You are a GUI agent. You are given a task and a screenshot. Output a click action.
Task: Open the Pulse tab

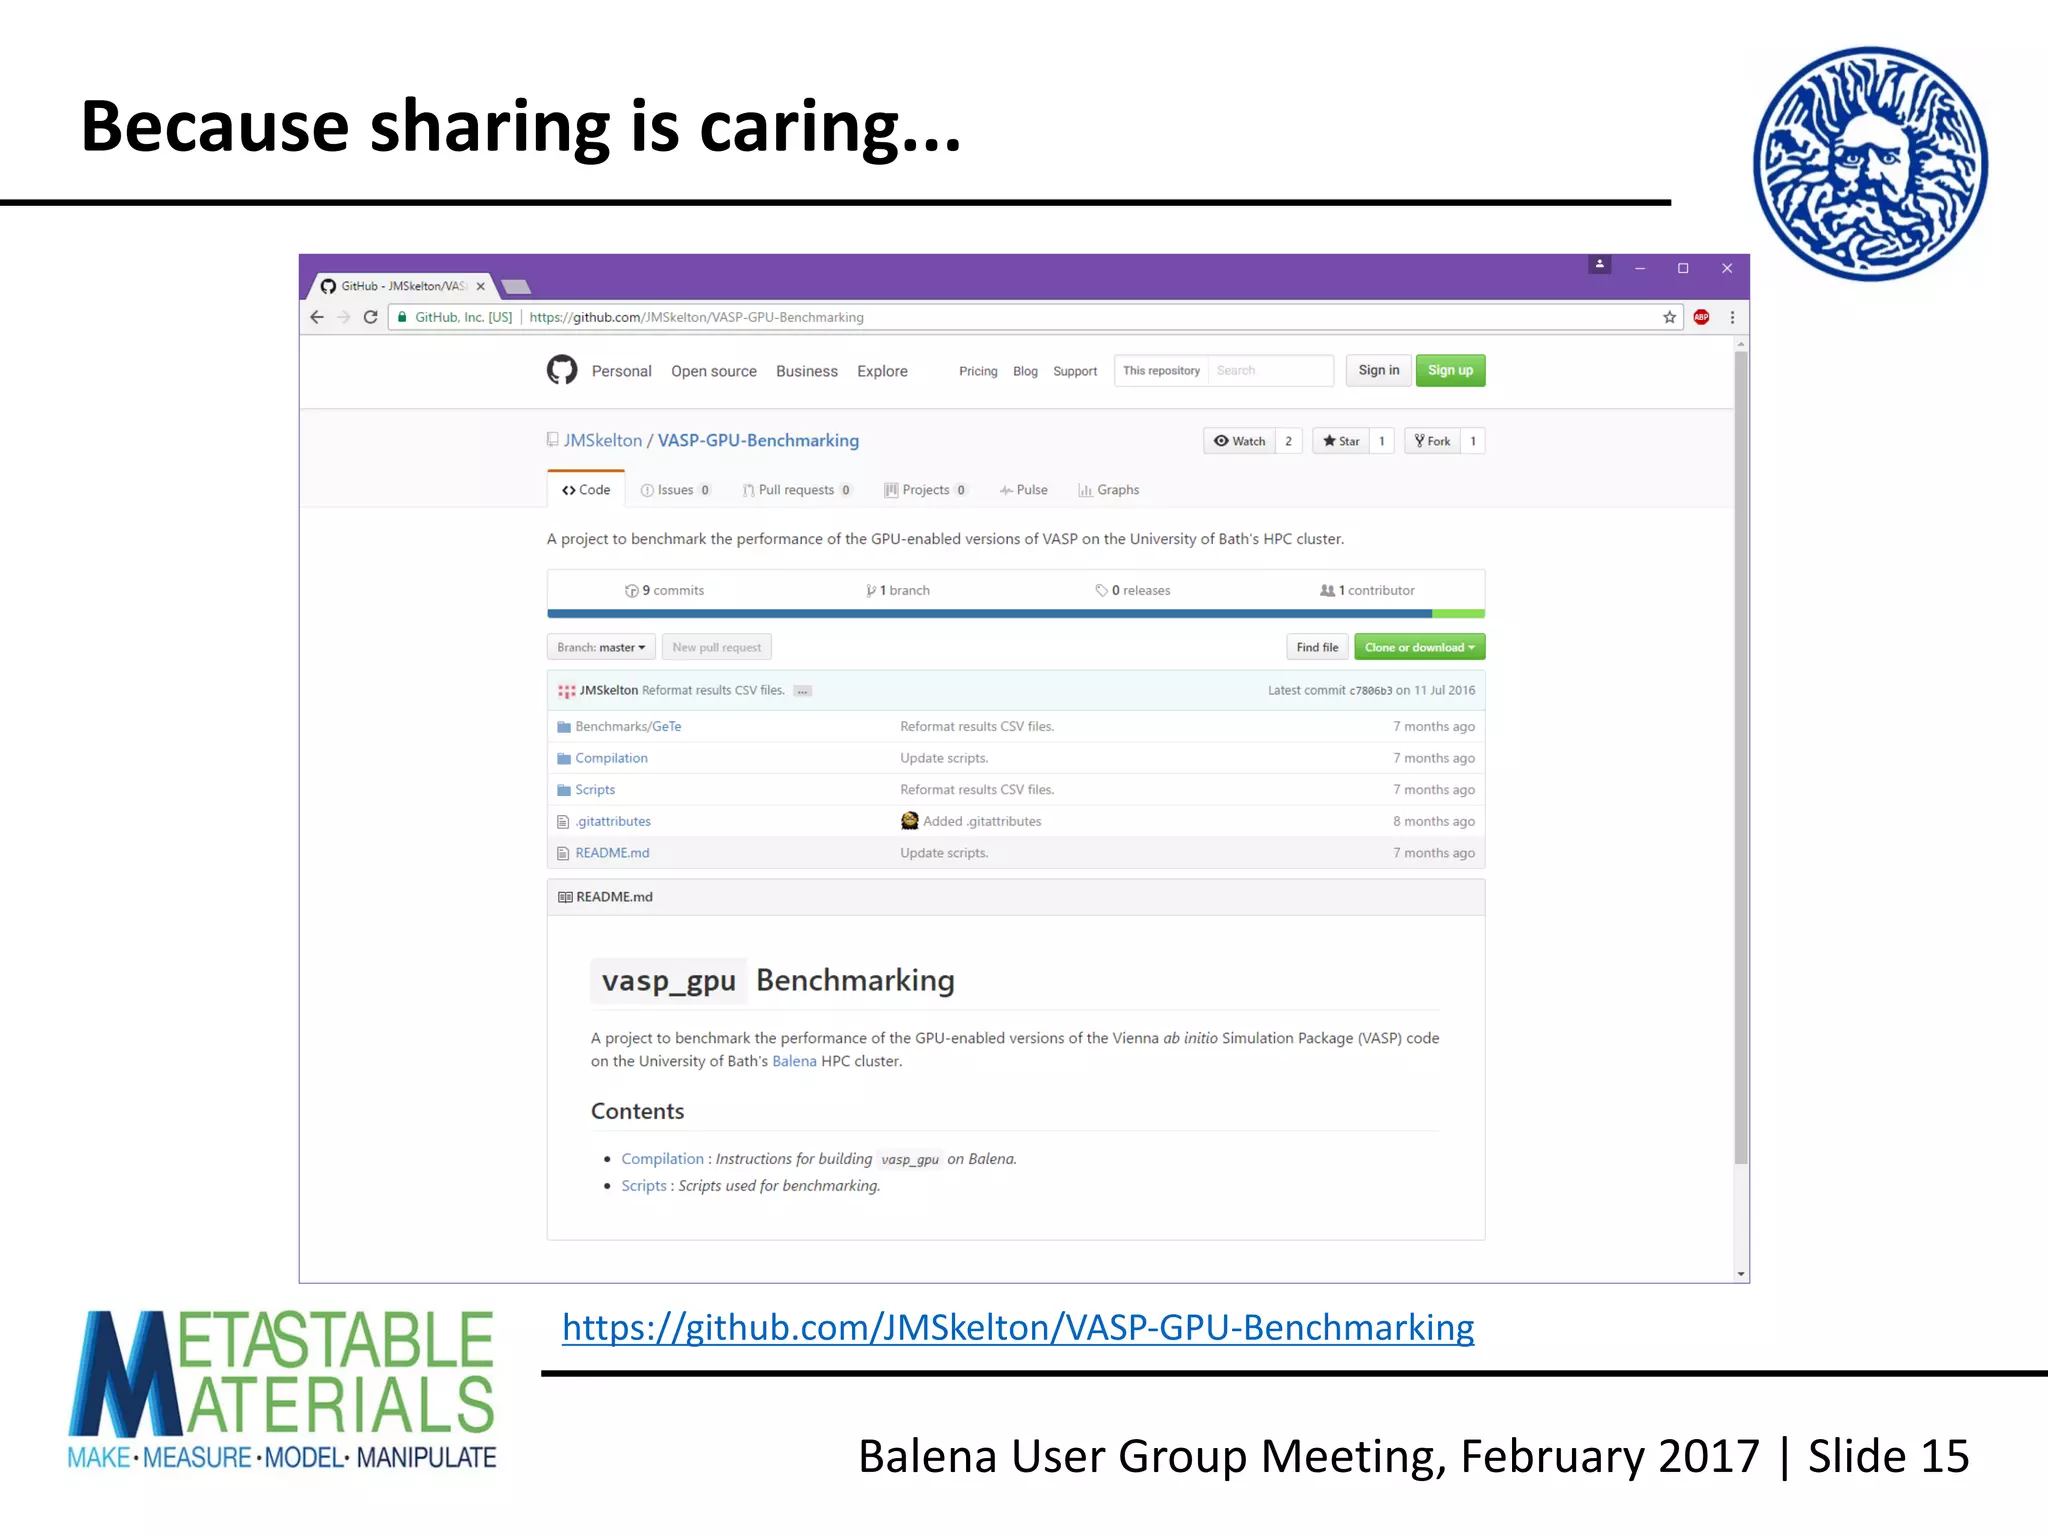1024,490
